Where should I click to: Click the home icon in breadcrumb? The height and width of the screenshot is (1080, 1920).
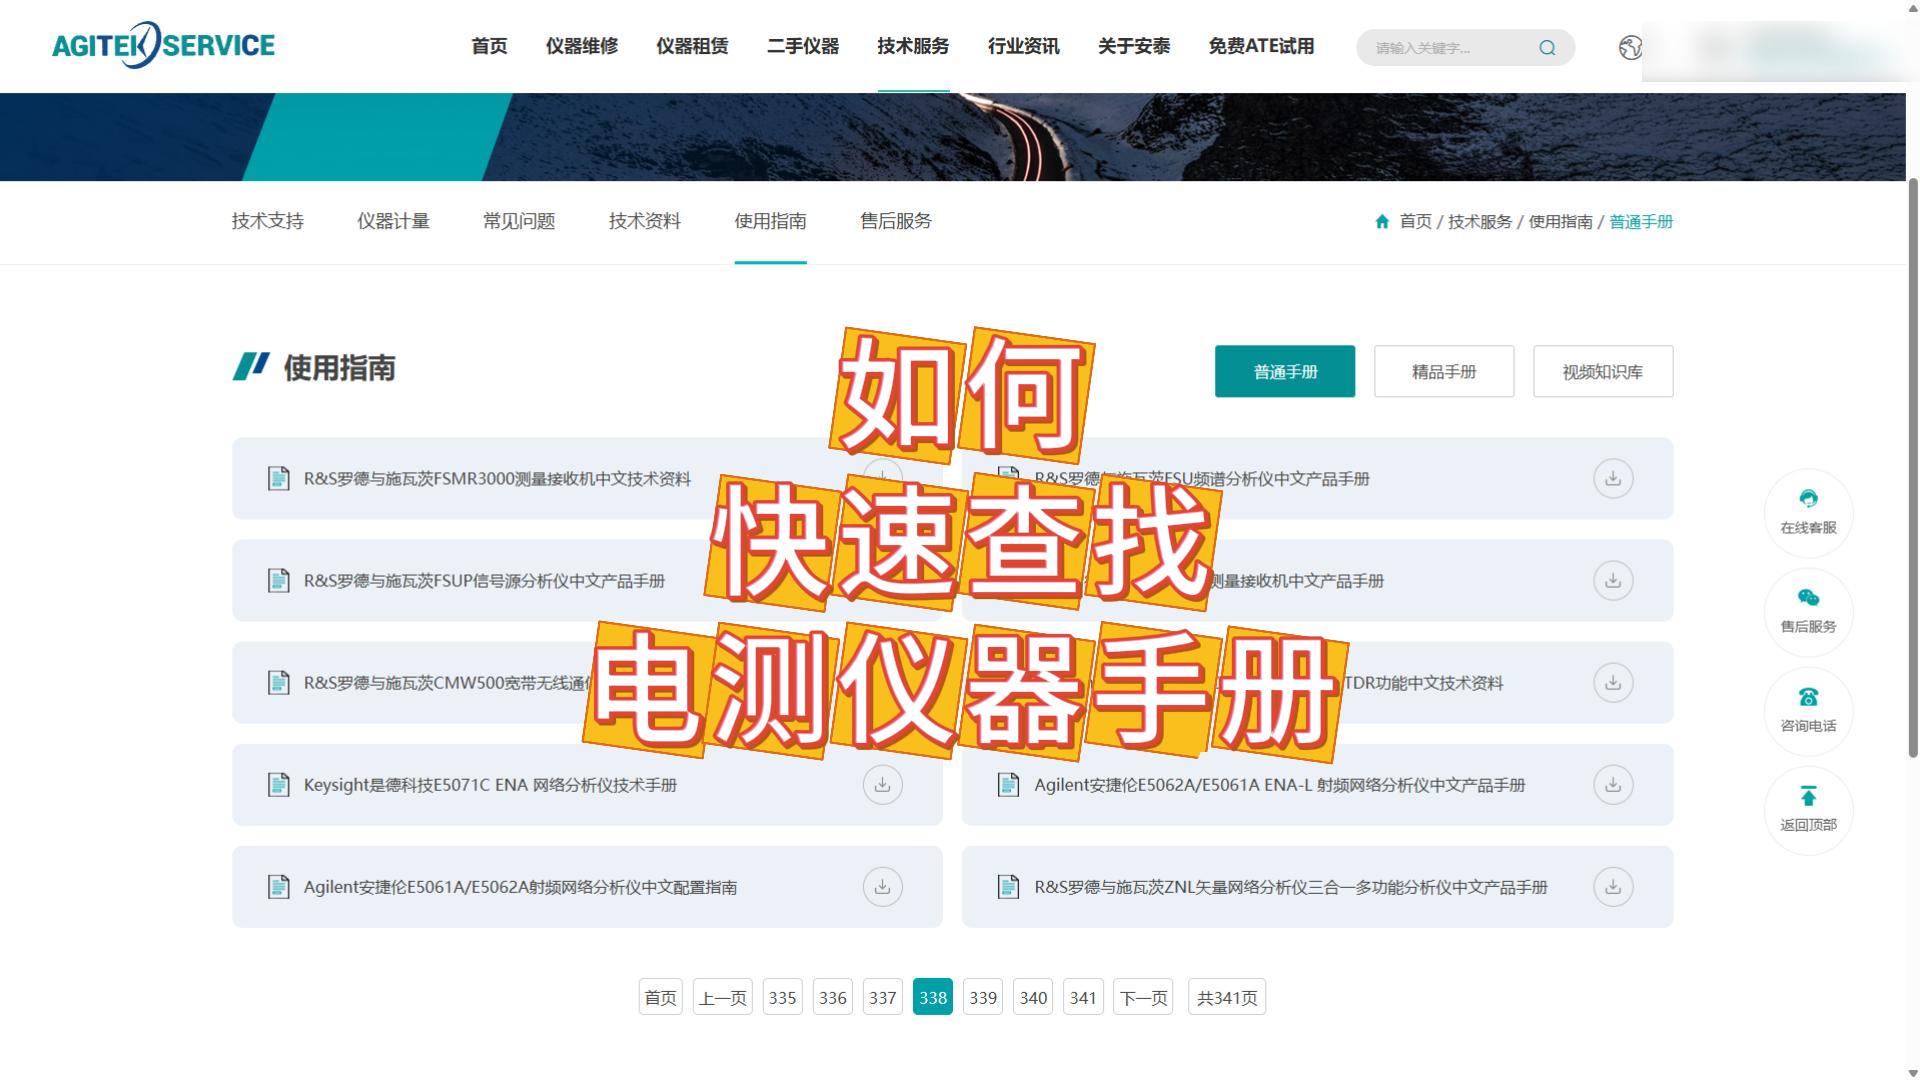1382,222
